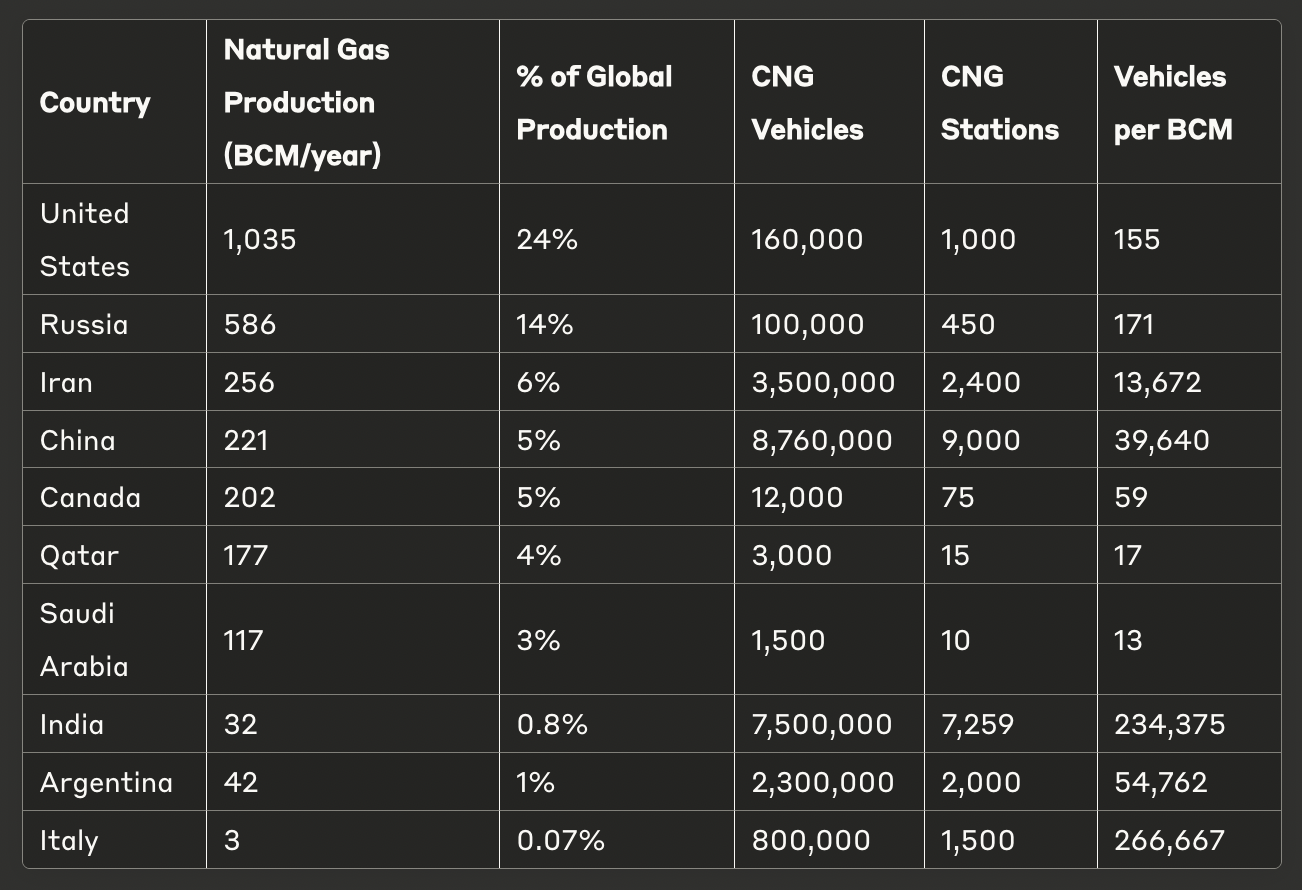Click Italy's 266,667 vehicles per BCM

coord(1169,841)
